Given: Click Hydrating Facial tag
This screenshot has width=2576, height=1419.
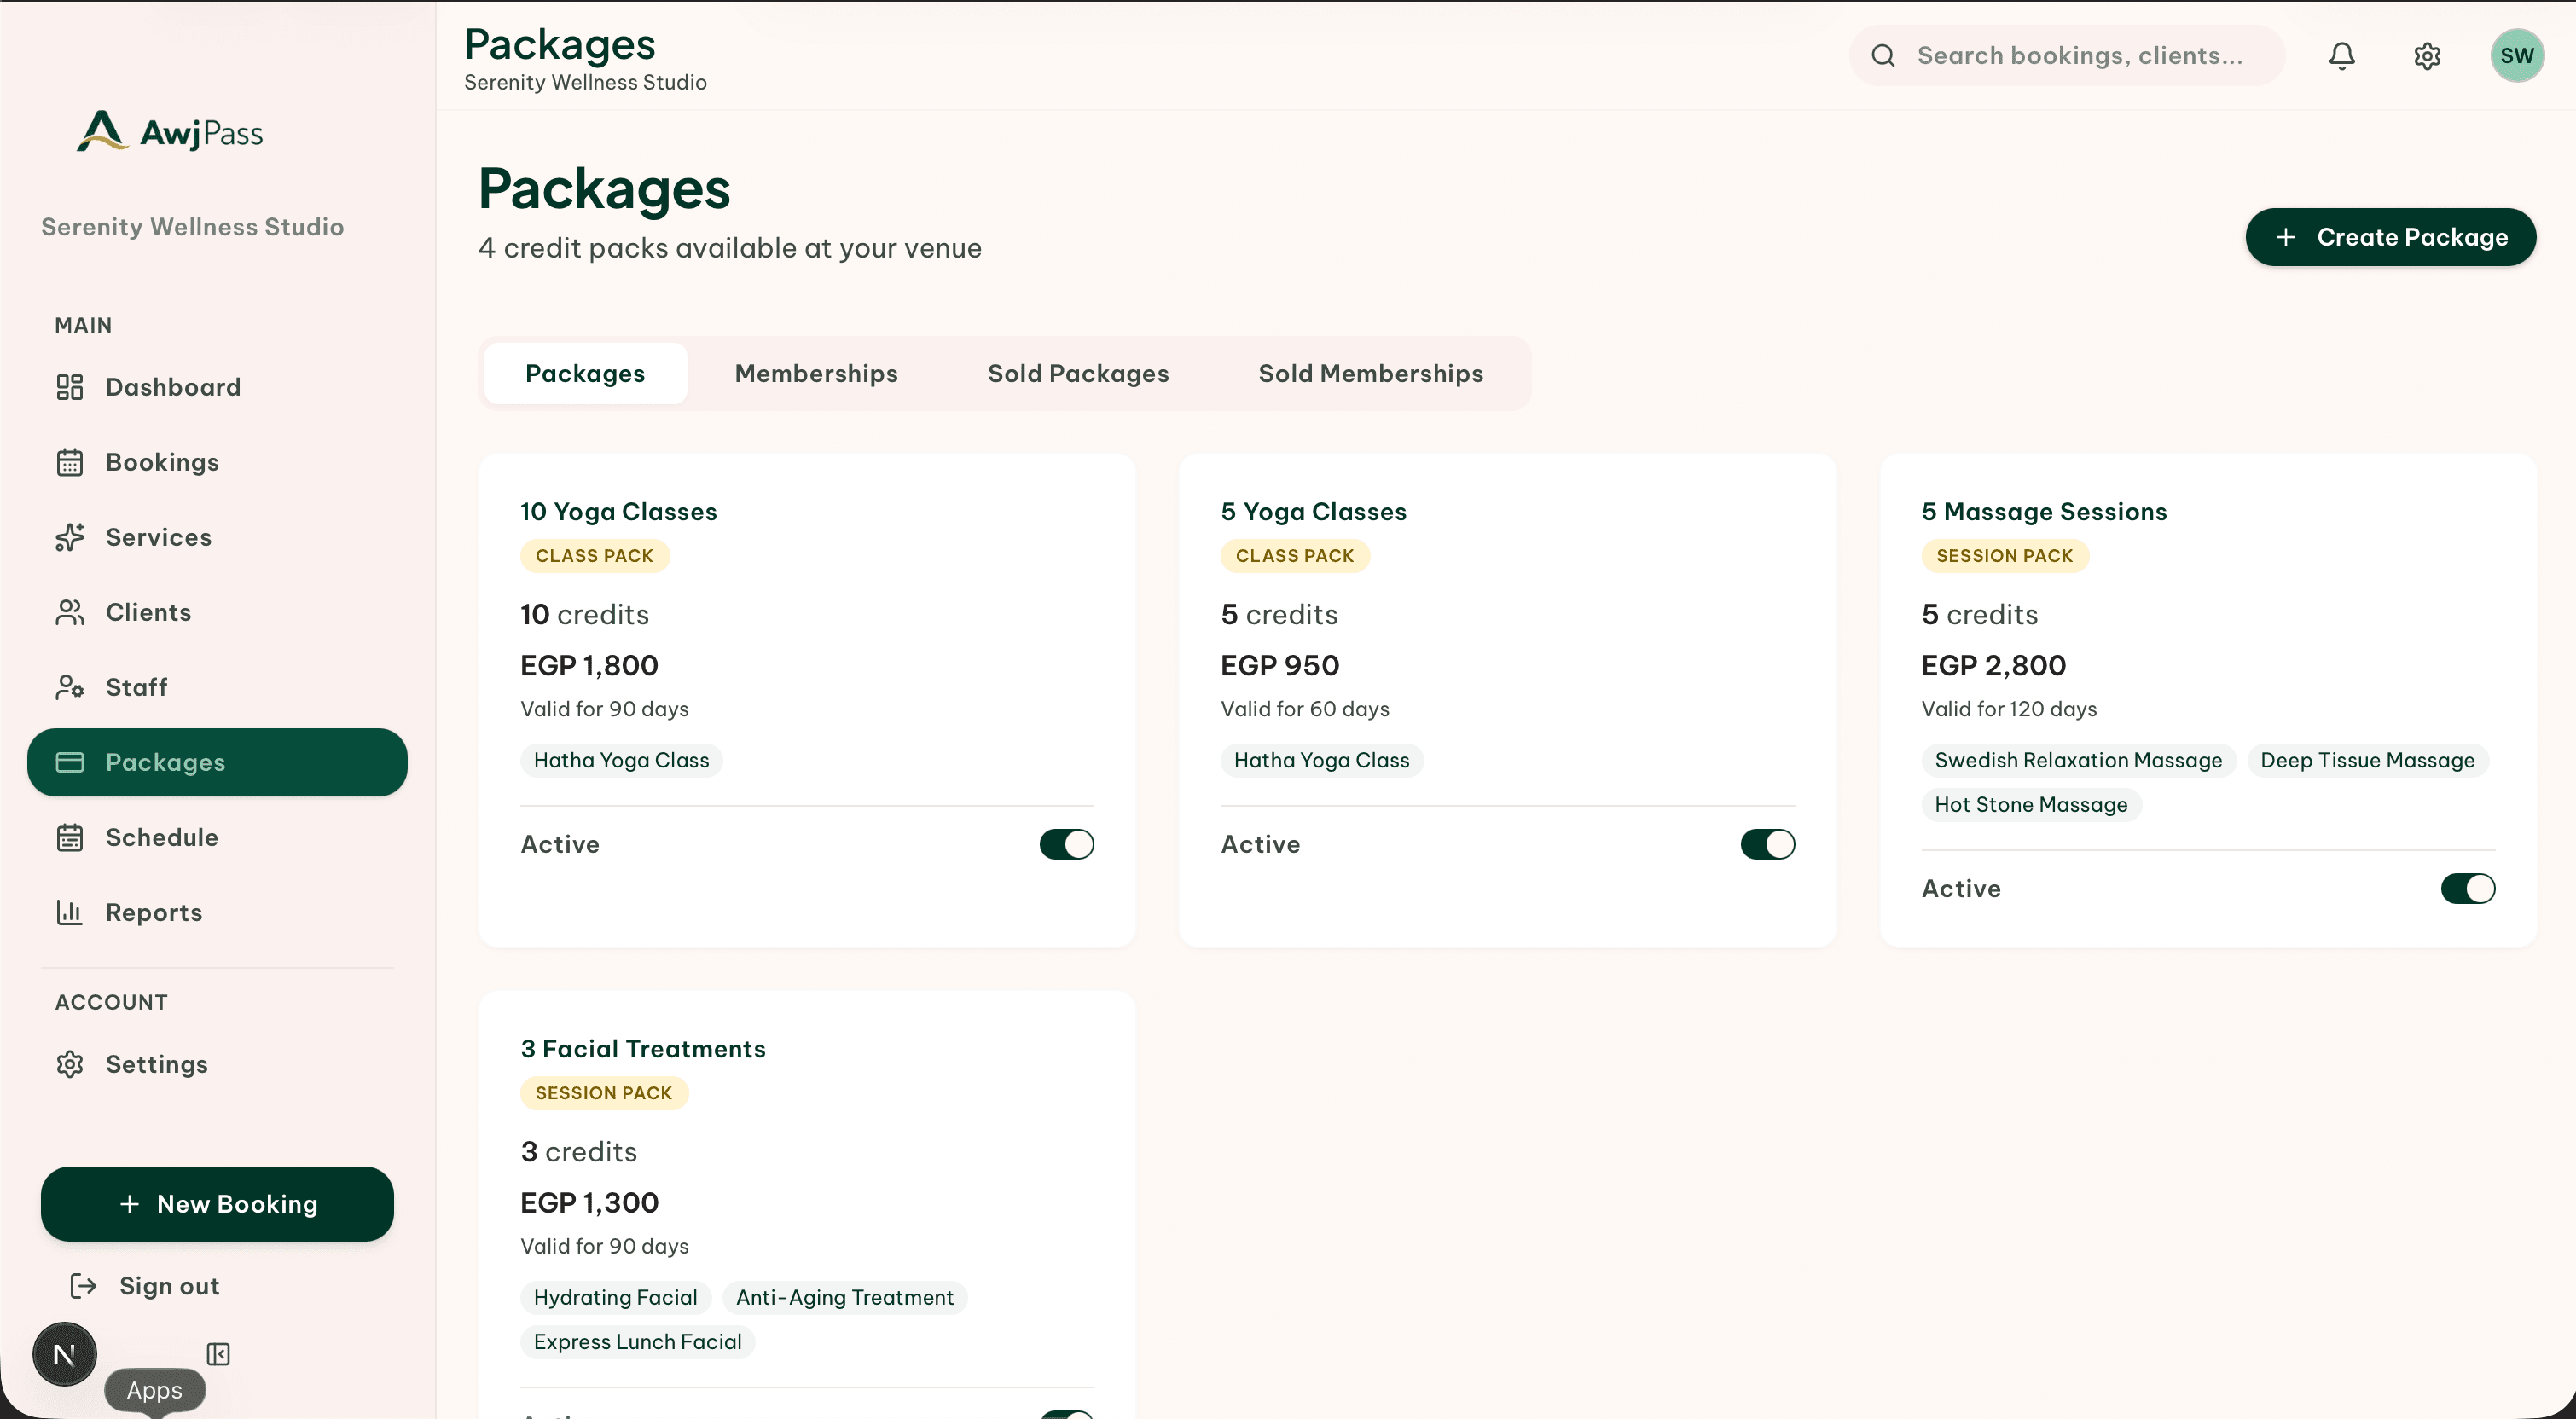Looking at the screenshot, I should click(x=615, y=1297).
